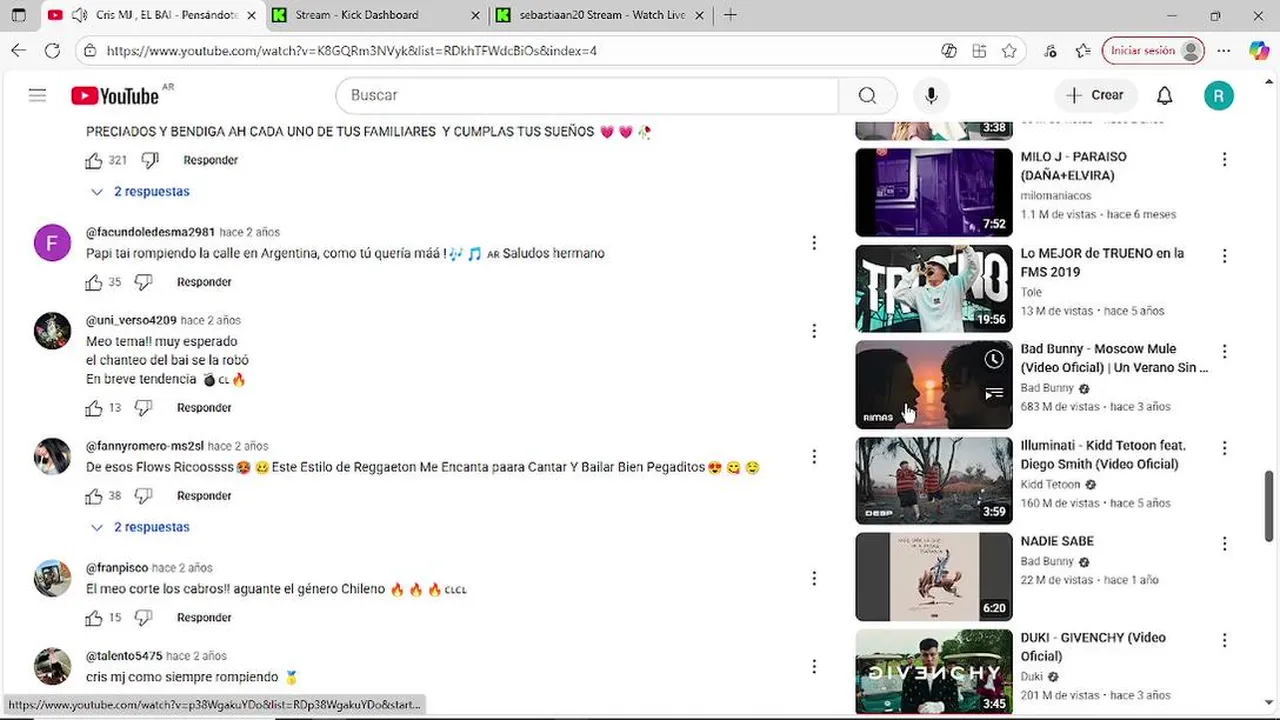Open DUKI - GIVENCHY video thumbnail
This screenshot has height=720, width=1280.
(x=934, y=672)
